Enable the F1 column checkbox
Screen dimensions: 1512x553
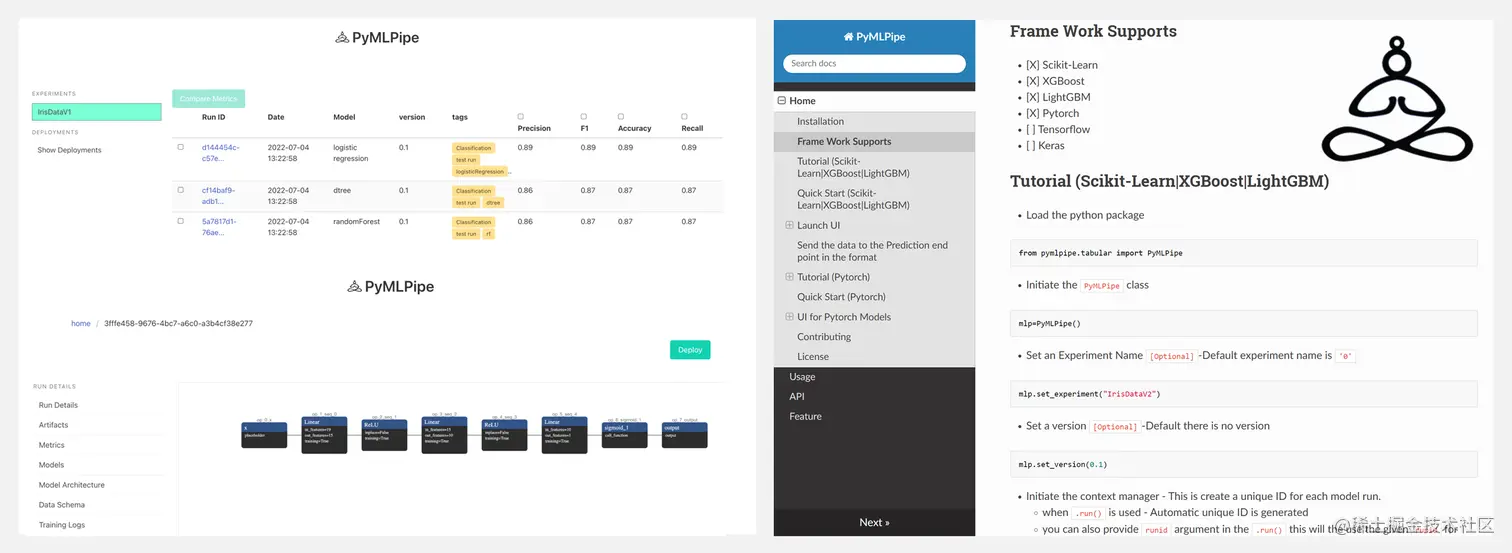(x=584, y=117)
